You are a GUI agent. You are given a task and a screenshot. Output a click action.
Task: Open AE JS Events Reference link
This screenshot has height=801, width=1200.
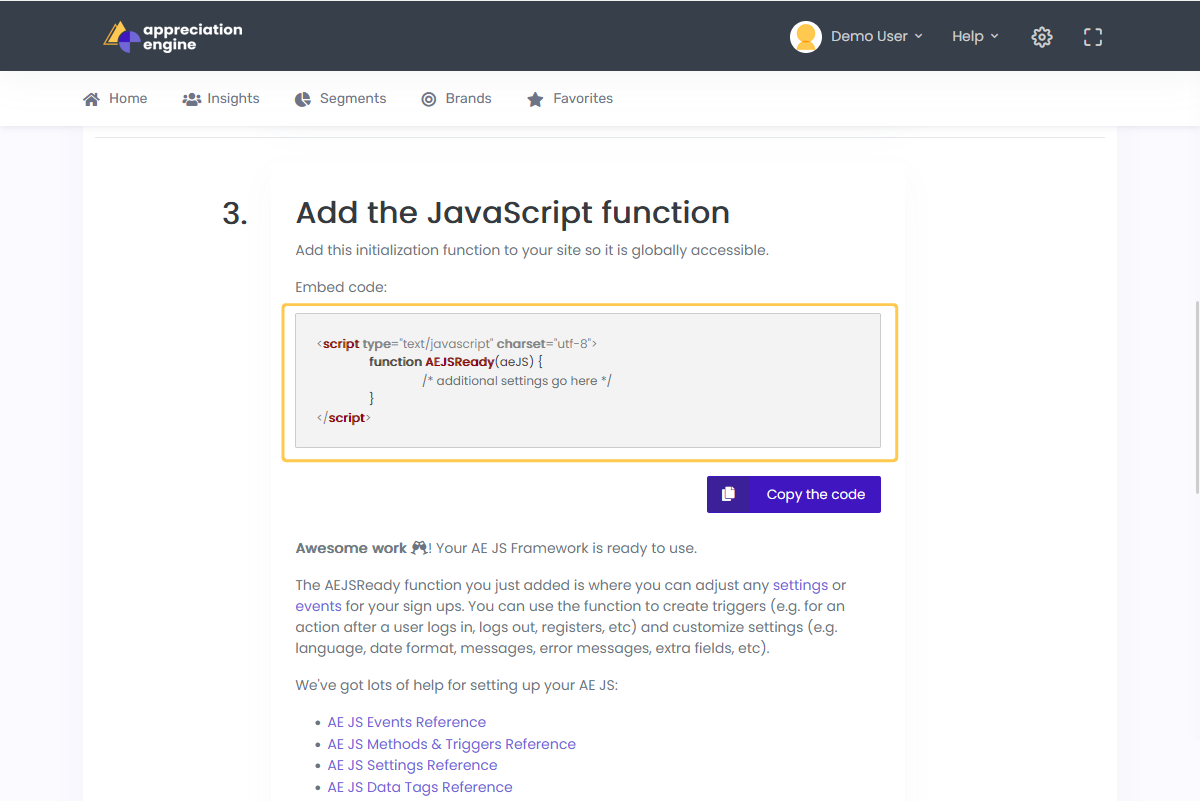(x=407, y=722)
